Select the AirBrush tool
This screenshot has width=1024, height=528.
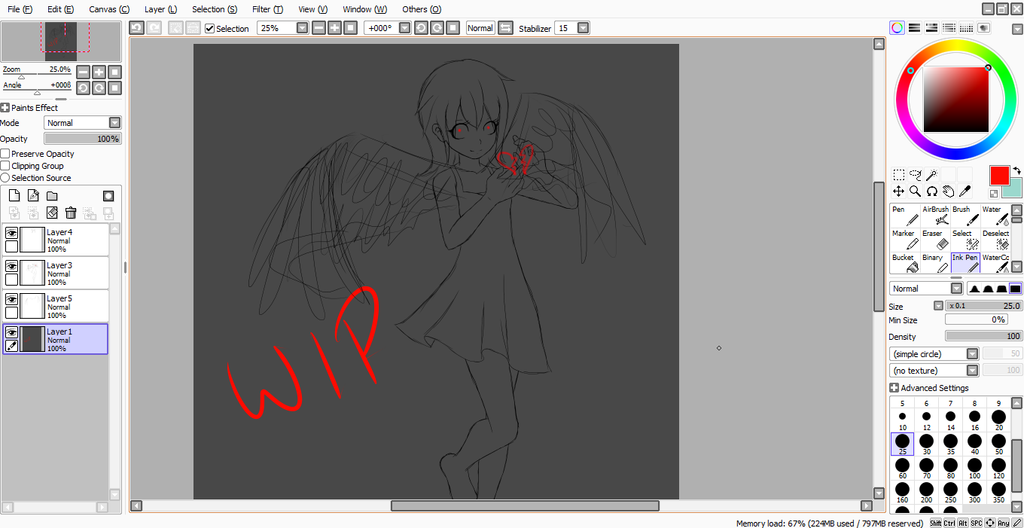(x=935, y=216)
